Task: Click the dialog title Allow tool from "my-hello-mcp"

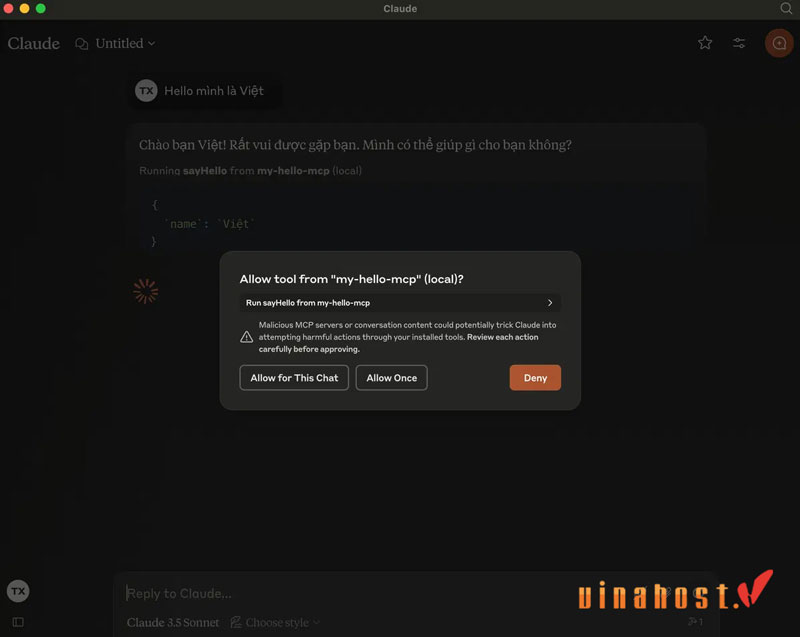Action: point(352,279)
